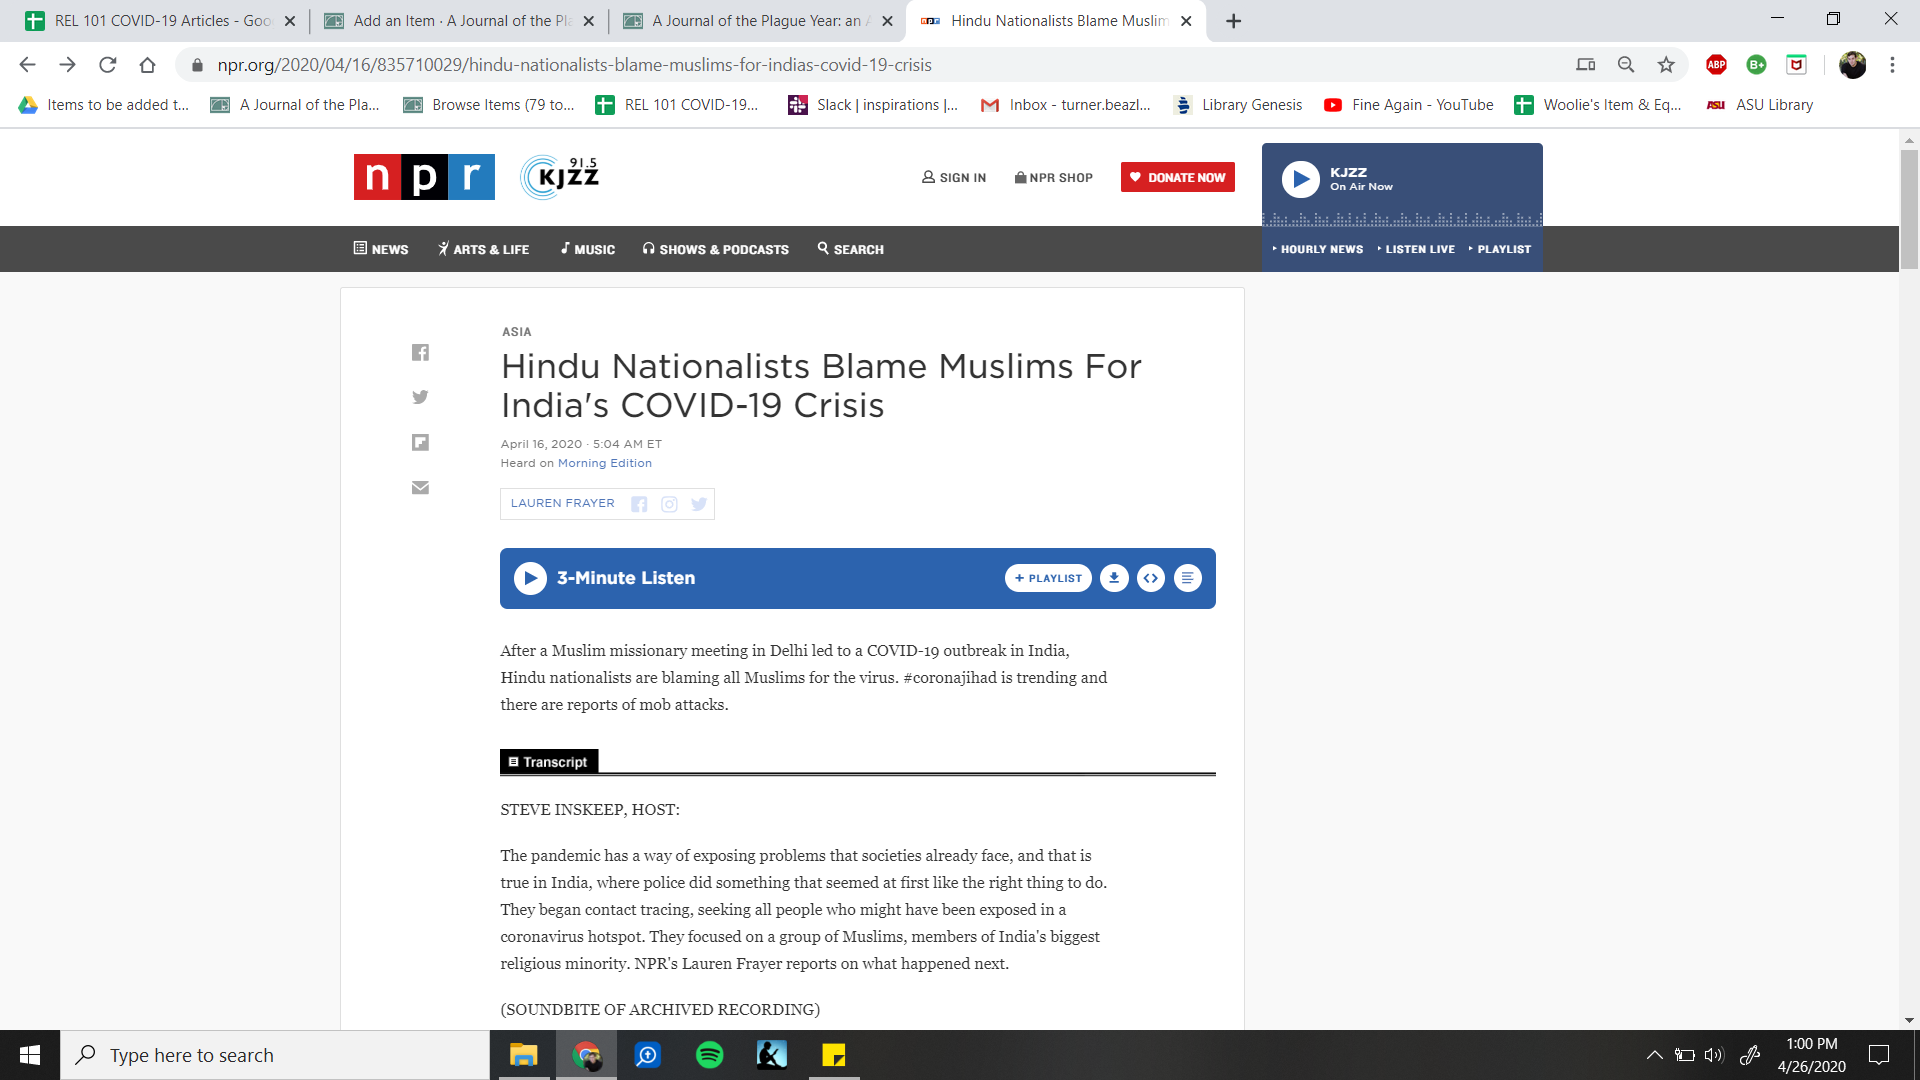Play KJZZ On Air Now stream
The width and height of the screenshot is (1920, 1080).
point(1300,179)
